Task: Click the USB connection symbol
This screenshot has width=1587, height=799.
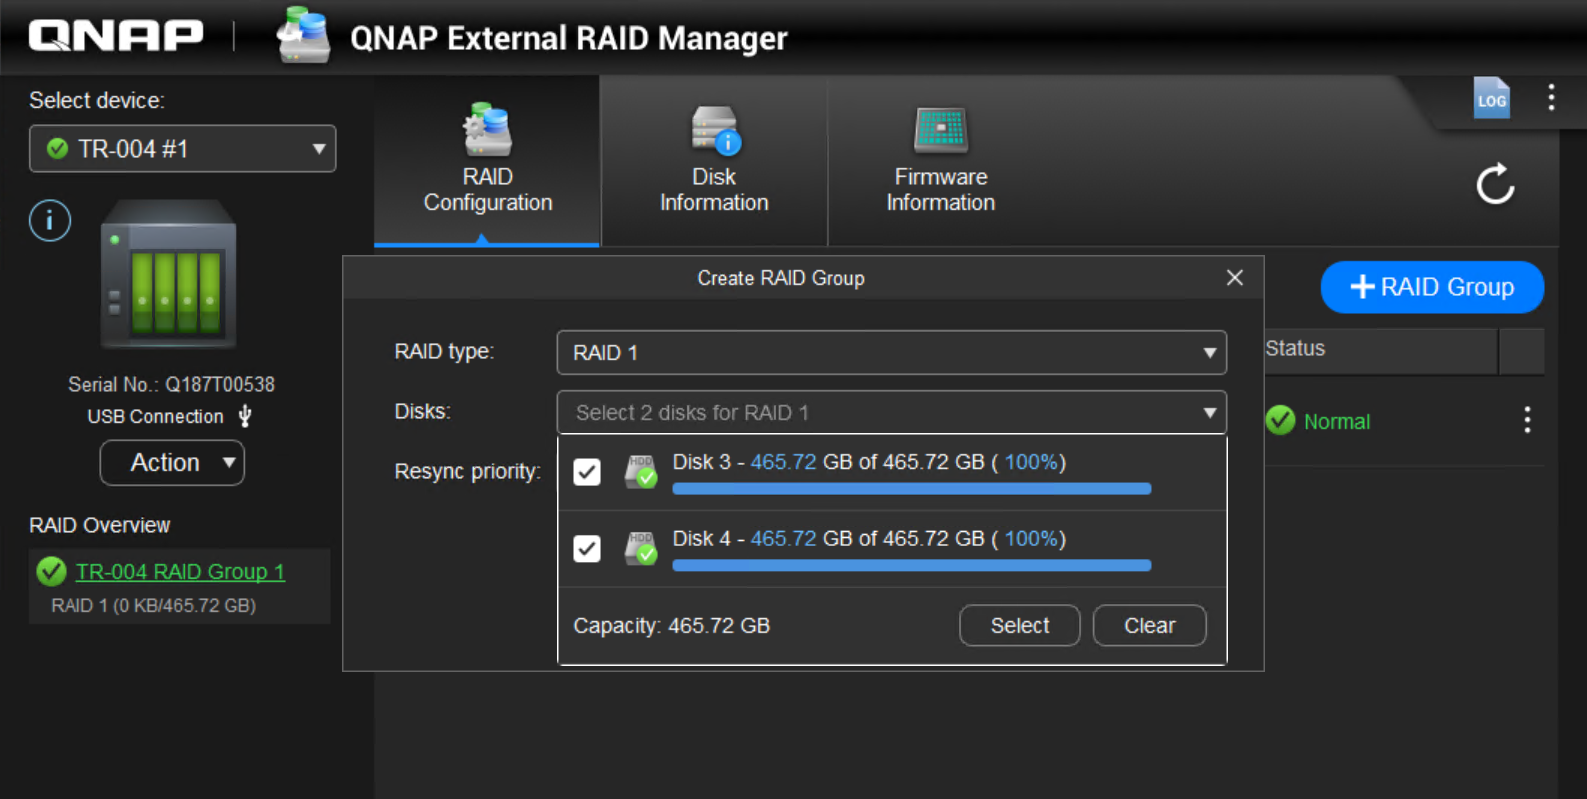Action: point(245,416)
